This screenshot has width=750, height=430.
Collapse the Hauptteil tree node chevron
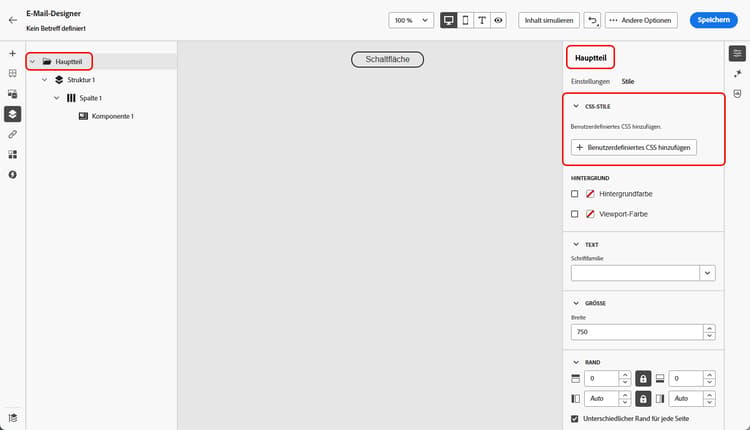click(x=33, y=61)
